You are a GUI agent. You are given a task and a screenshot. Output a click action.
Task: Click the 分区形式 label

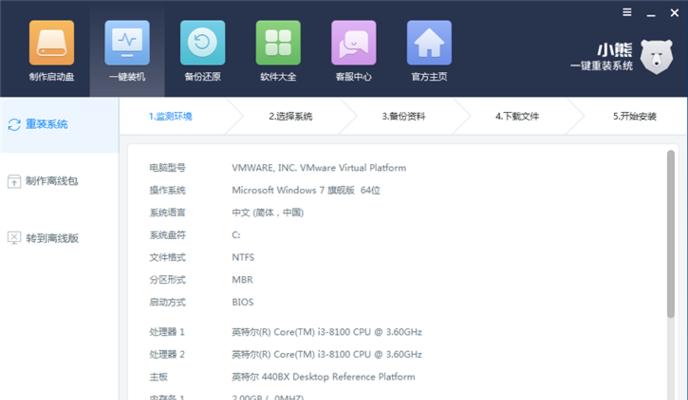pos(167,279)
